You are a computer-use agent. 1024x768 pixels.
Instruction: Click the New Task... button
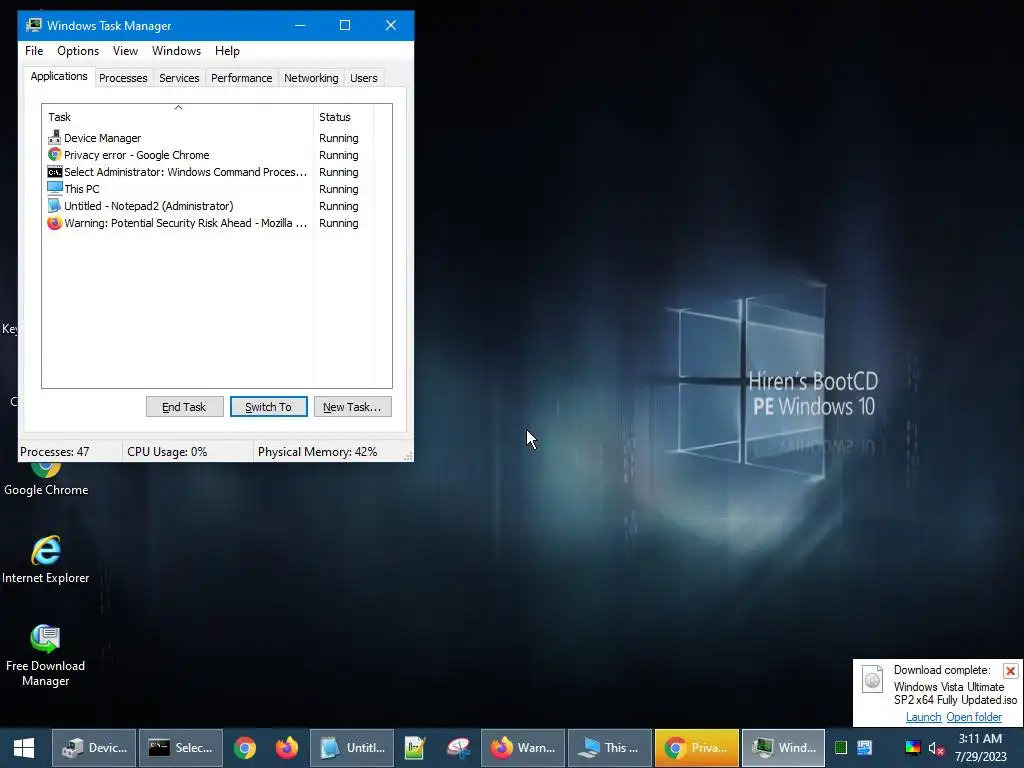click(x=352, y=407)
